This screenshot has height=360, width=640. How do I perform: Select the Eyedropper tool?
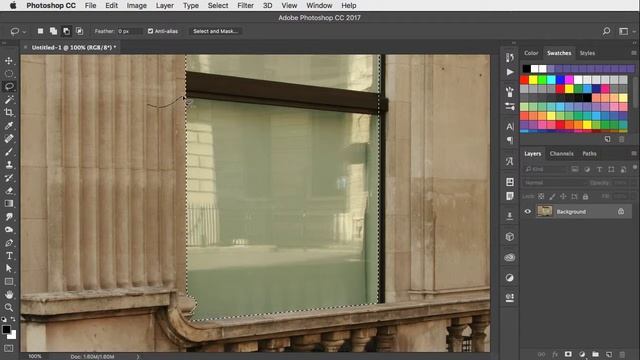pos(9,126)
